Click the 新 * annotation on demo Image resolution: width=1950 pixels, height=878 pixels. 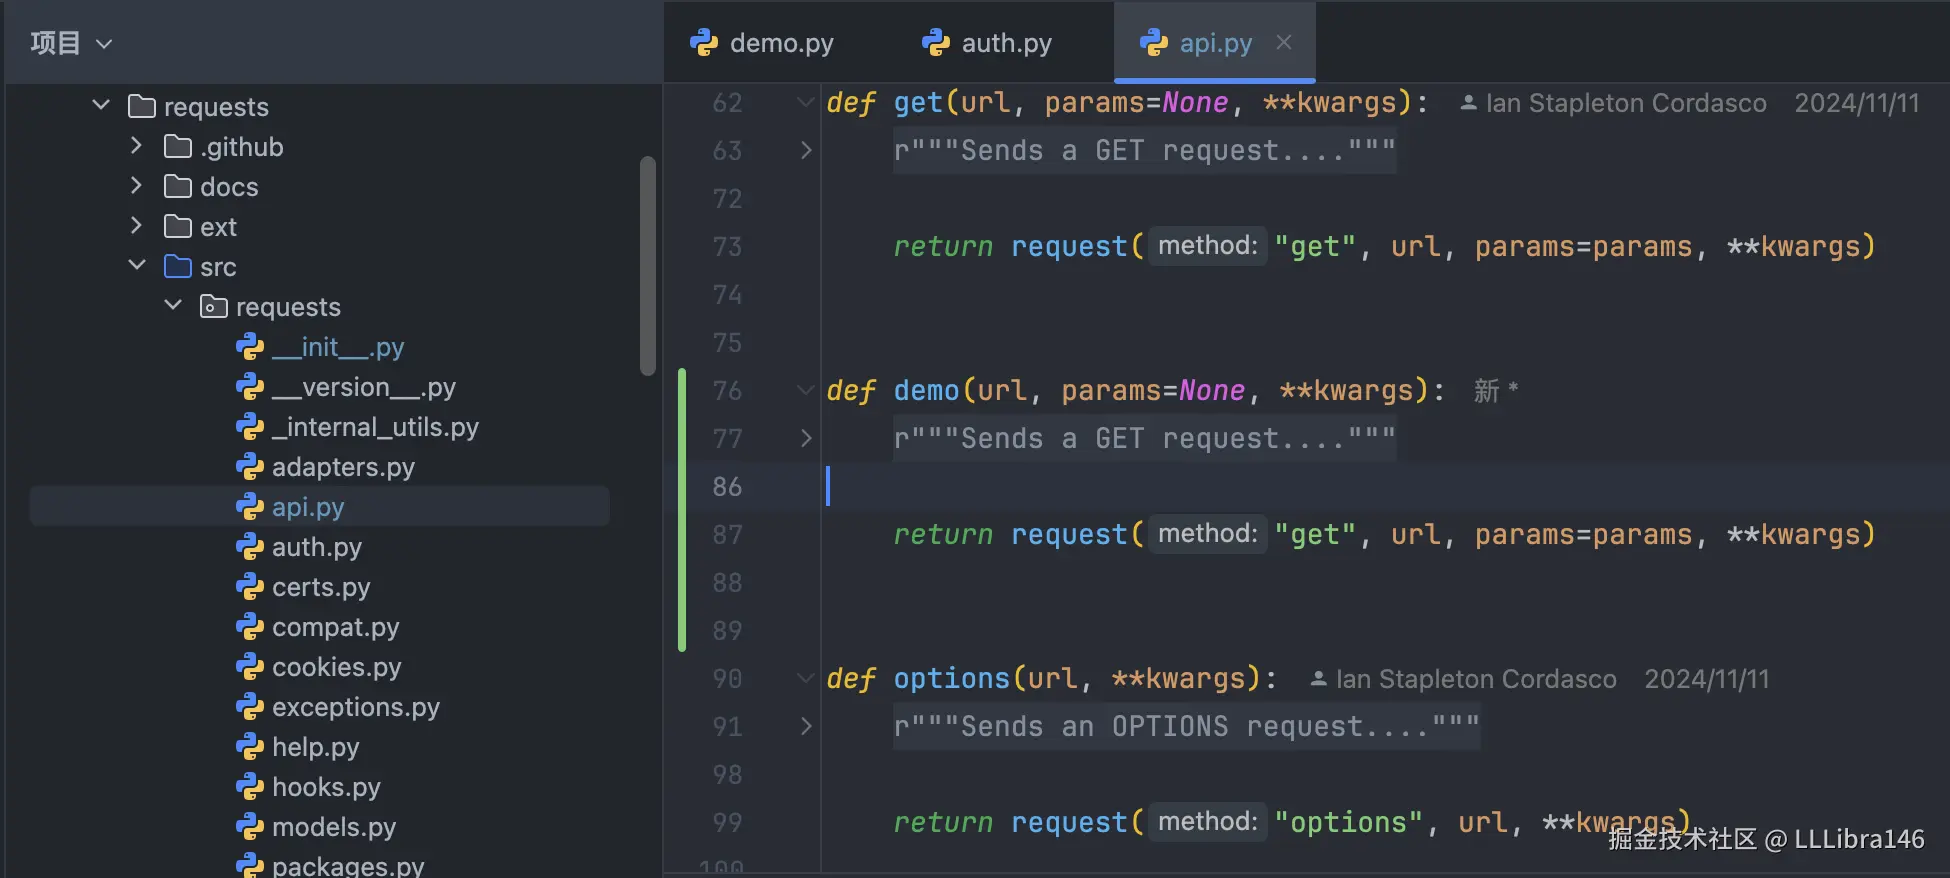1496,390
